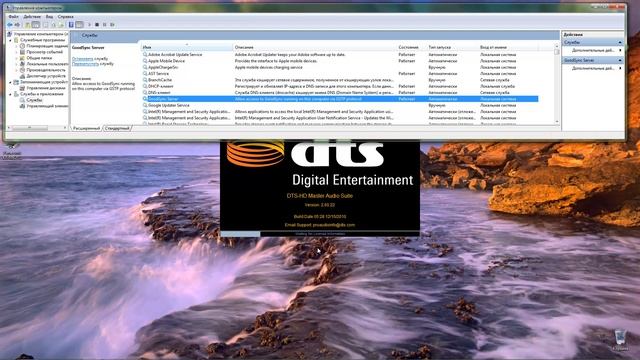The image size is (640, 360).
Task: Sort by the Описание column header
Action: pos(315,47)
